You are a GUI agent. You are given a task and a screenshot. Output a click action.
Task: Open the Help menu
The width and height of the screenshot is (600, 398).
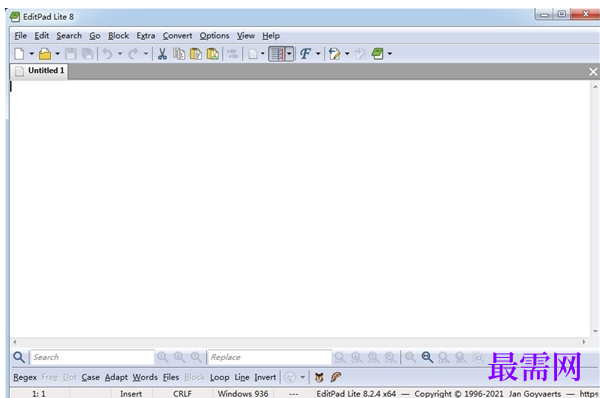point(271,36)
